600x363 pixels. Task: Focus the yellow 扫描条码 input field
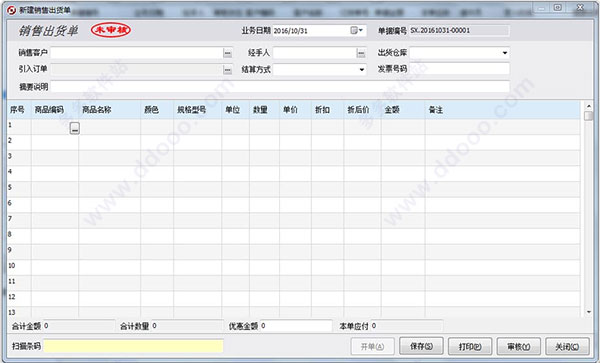133,346
